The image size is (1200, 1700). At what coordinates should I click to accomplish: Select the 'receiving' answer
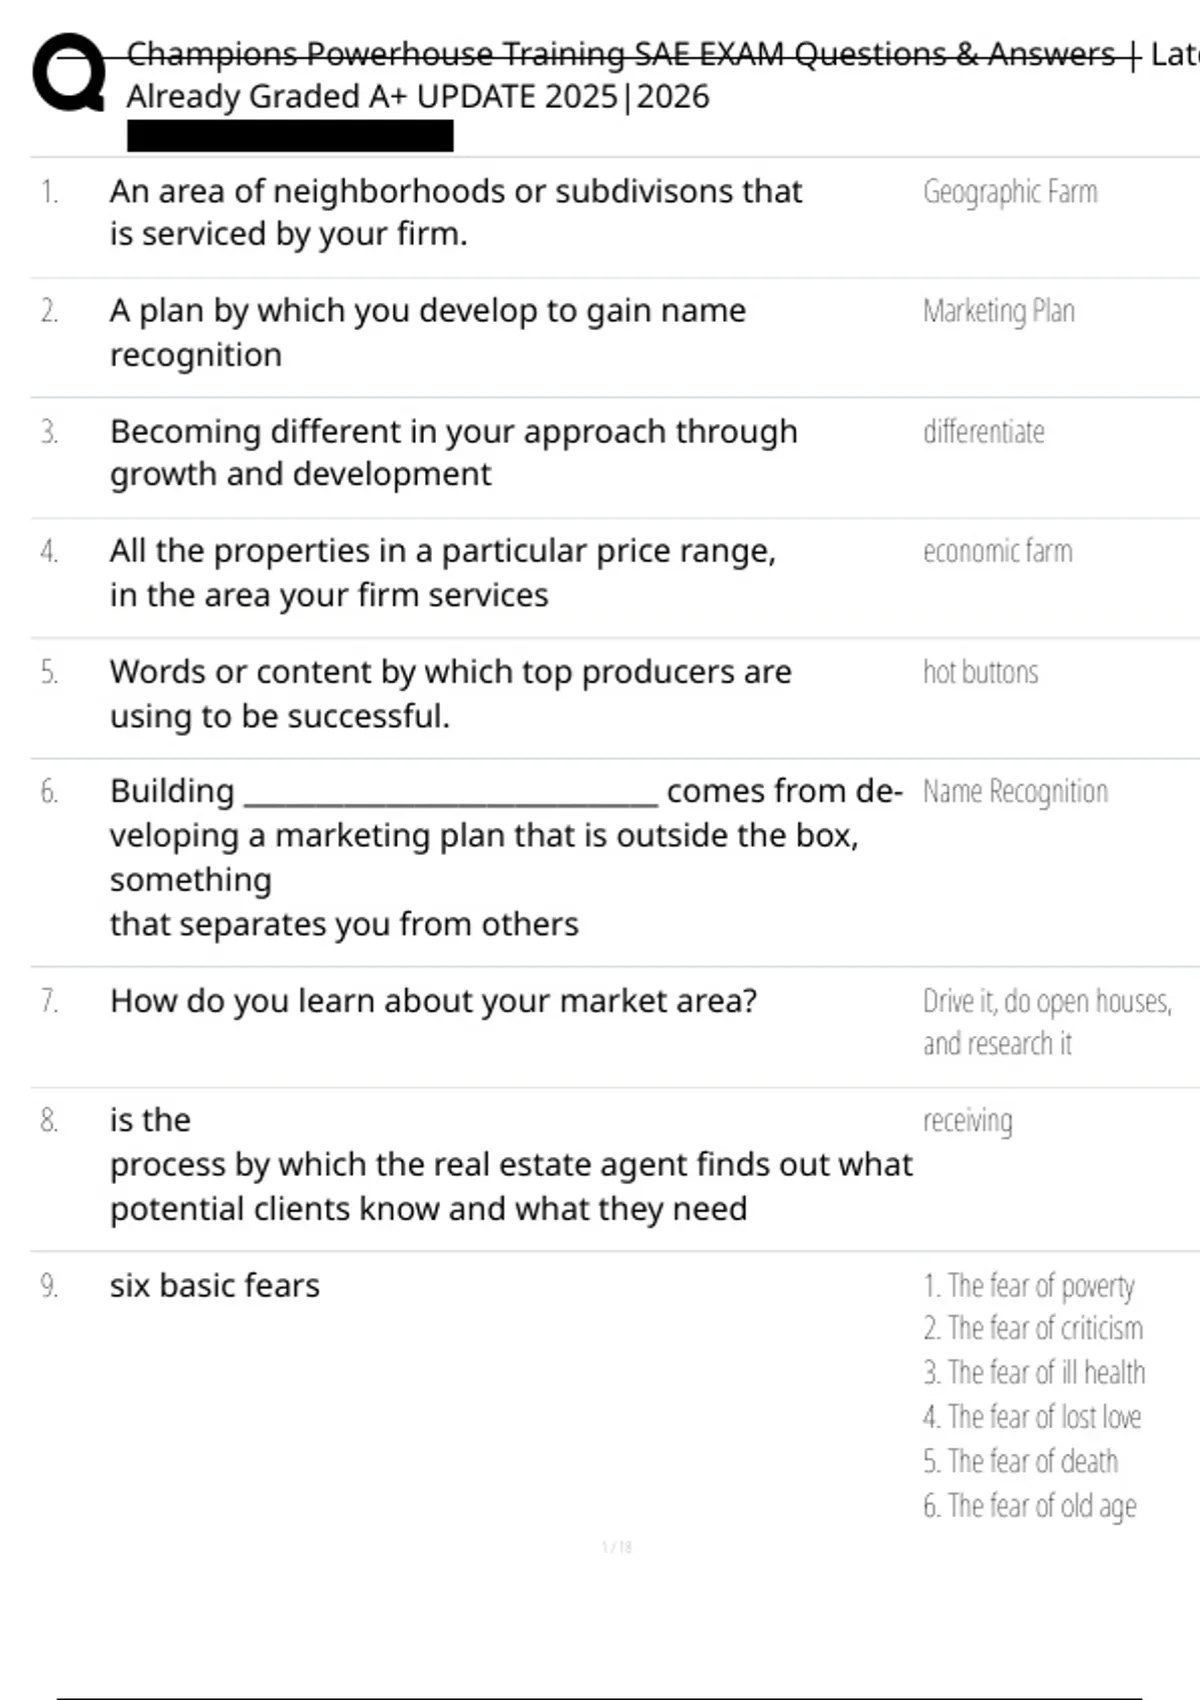point(968,1121)
